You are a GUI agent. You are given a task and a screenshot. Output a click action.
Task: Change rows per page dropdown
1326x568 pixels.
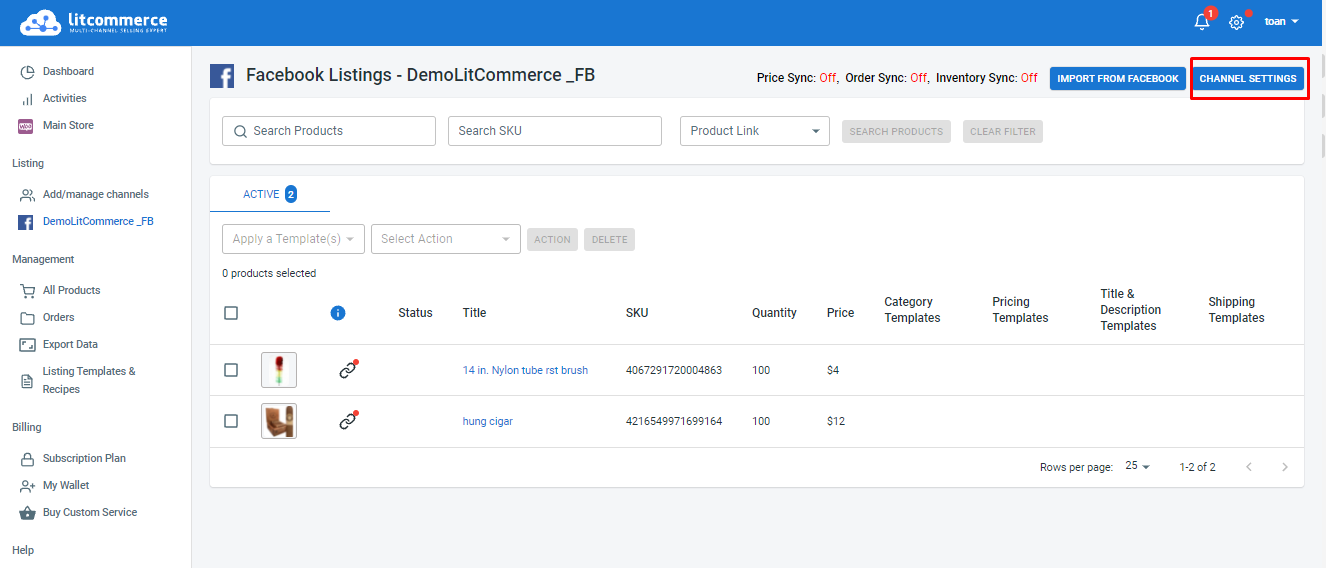1138,467
